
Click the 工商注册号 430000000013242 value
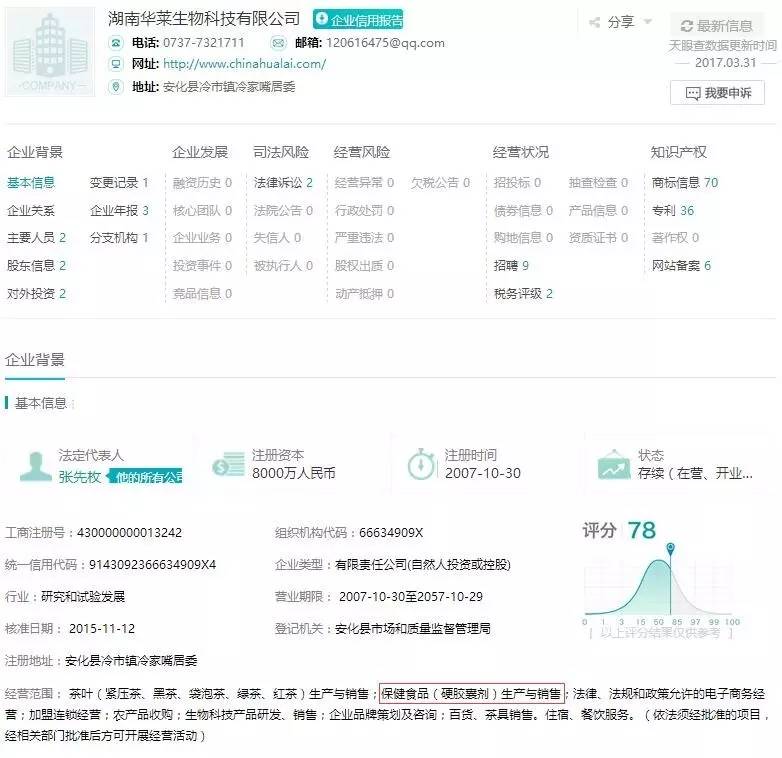click(x=129, y=533)
